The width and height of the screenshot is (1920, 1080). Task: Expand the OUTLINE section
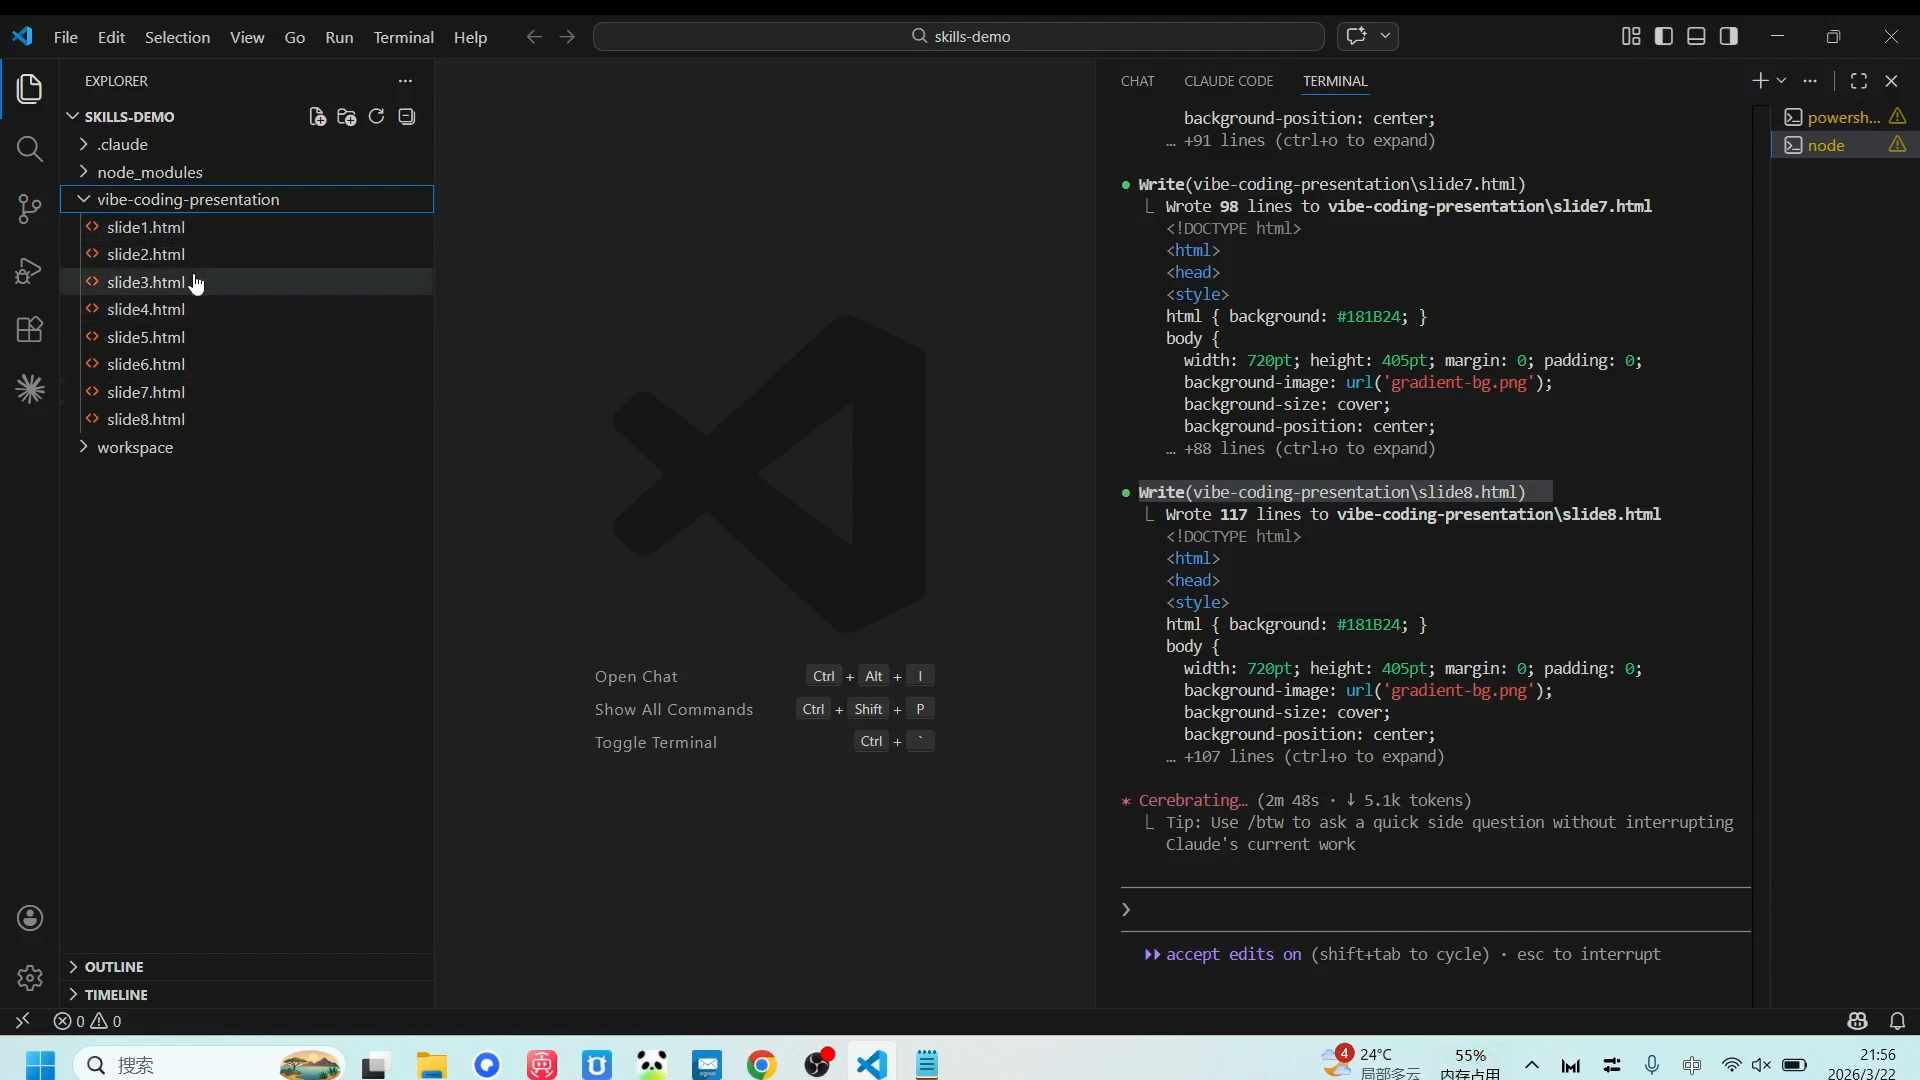[x=113, y=967]
